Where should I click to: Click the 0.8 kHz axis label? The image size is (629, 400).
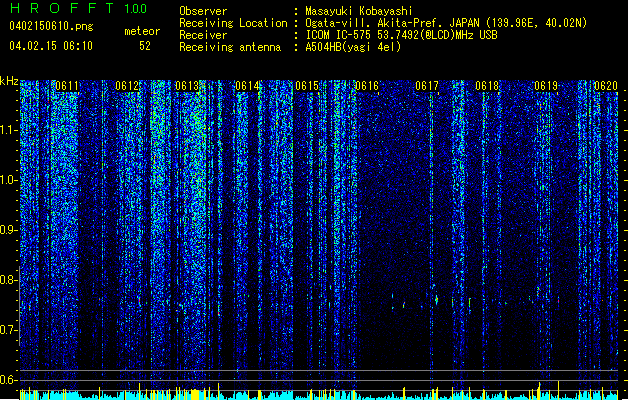click(9, 280)
